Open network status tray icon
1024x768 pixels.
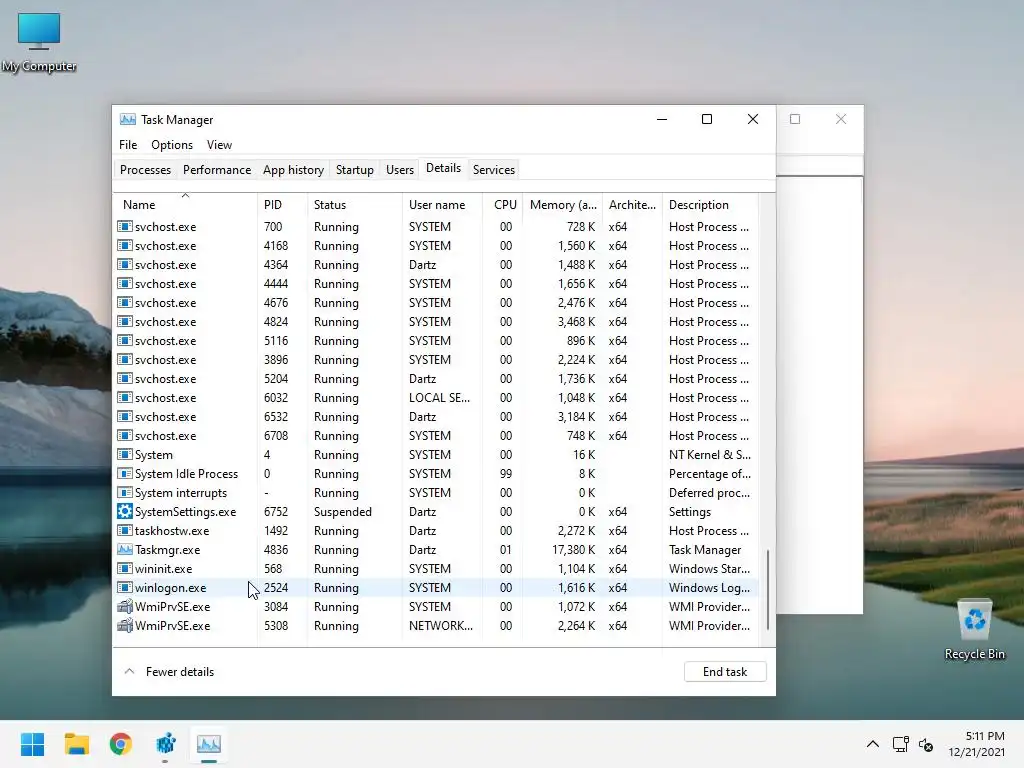click(x=901, y=744)
